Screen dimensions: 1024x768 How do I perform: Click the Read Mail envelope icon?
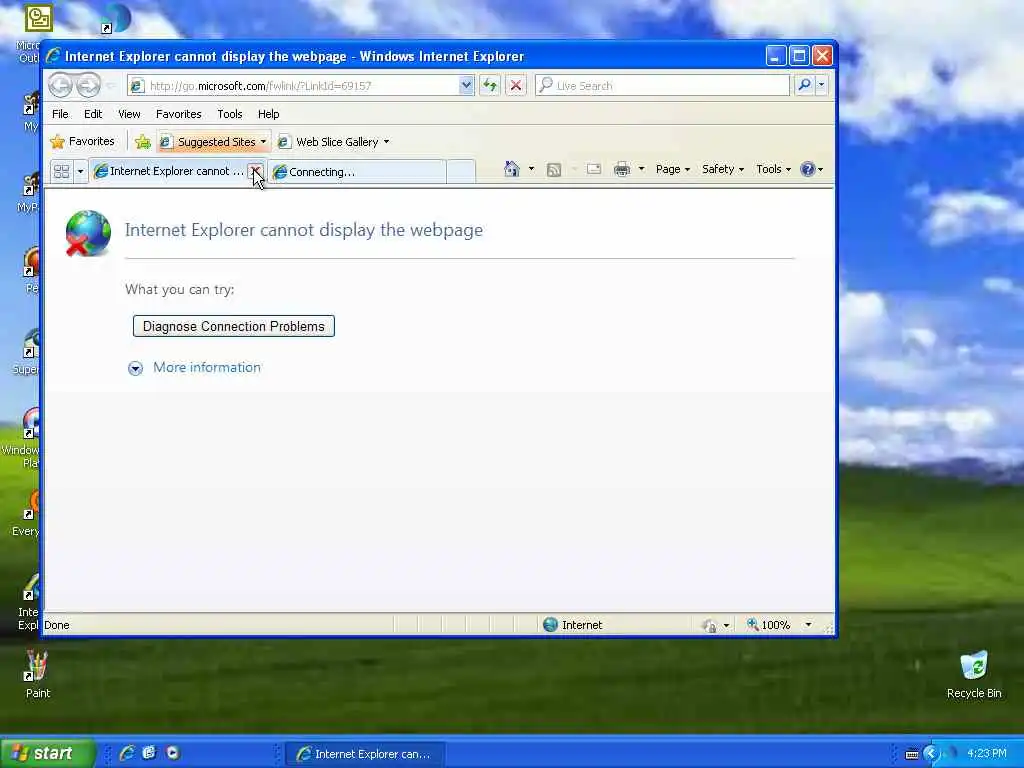click(x=594, y=169)
